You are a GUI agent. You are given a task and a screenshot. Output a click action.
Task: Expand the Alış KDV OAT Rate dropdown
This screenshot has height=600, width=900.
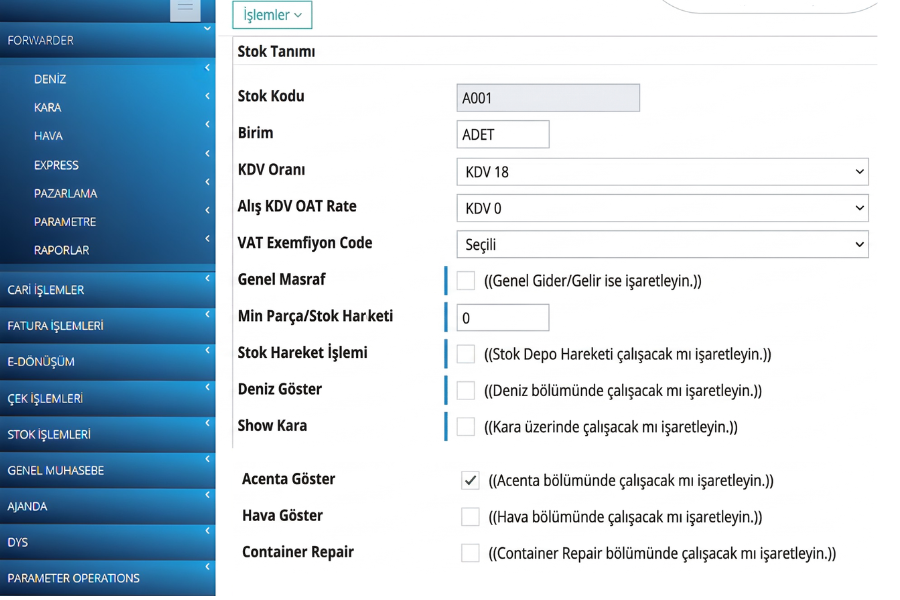coord(661,208)
